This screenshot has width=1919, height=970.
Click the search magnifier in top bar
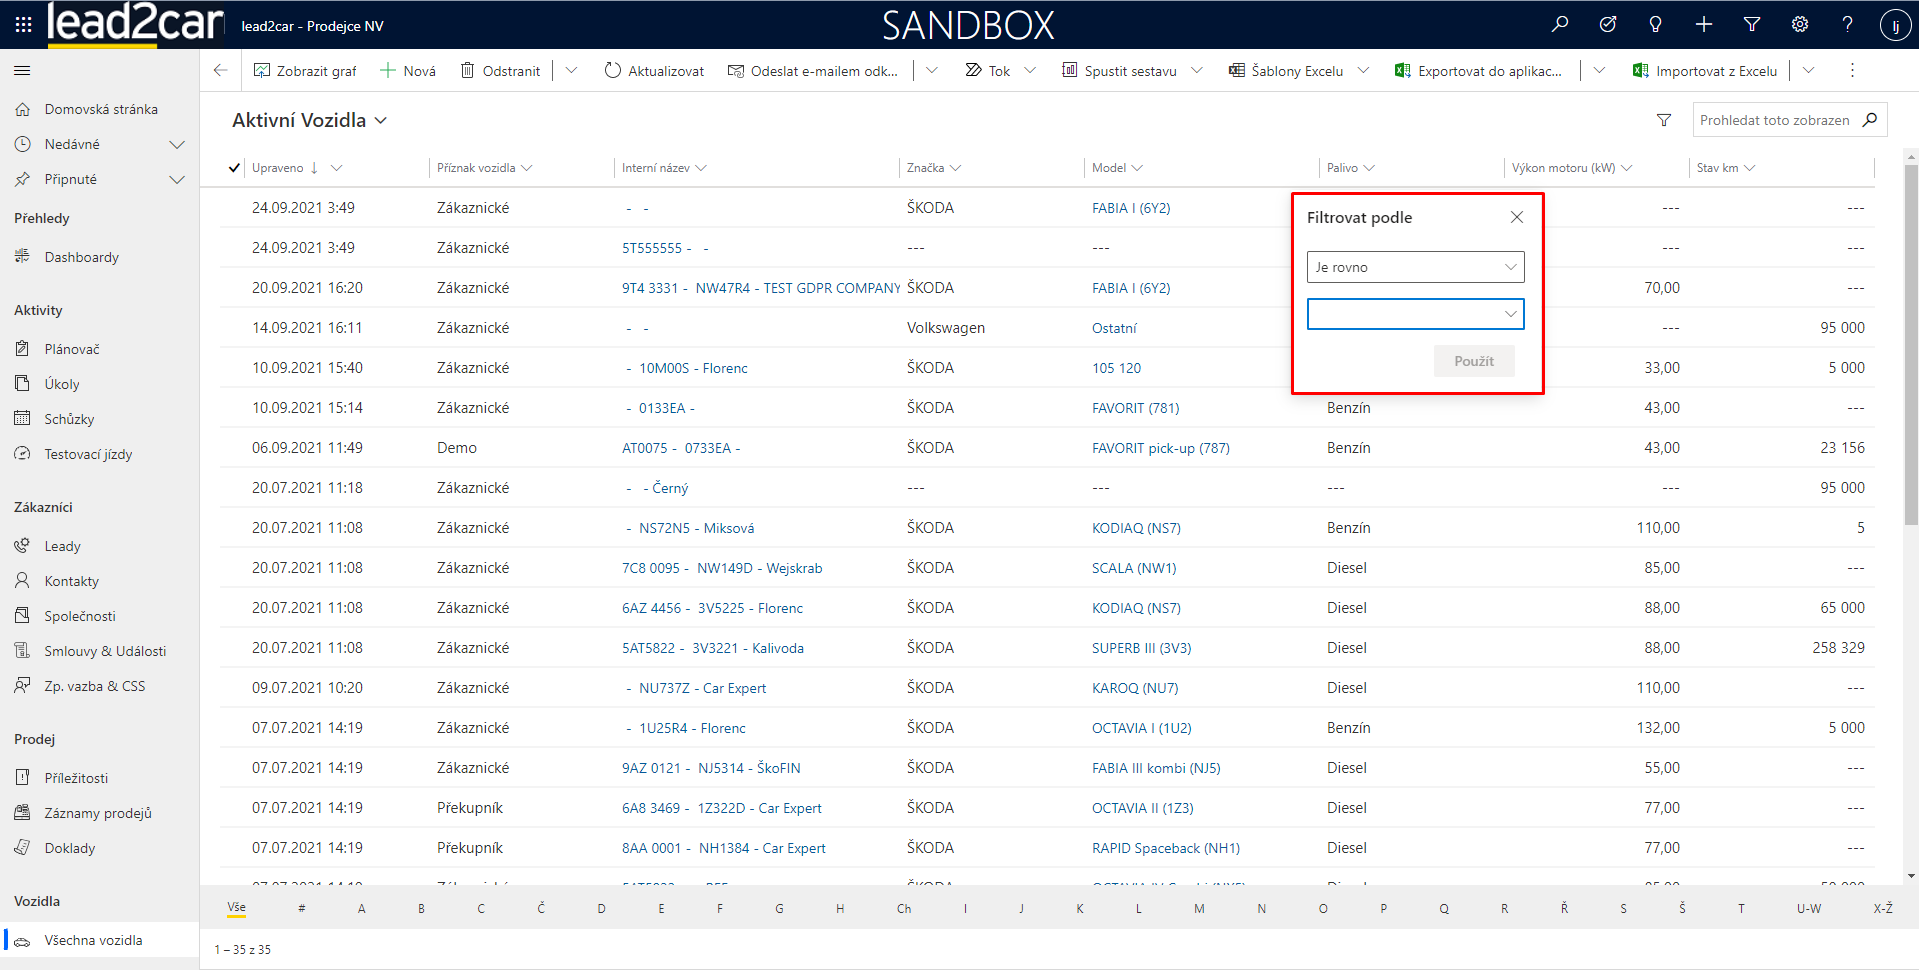tap(1559, 25)
